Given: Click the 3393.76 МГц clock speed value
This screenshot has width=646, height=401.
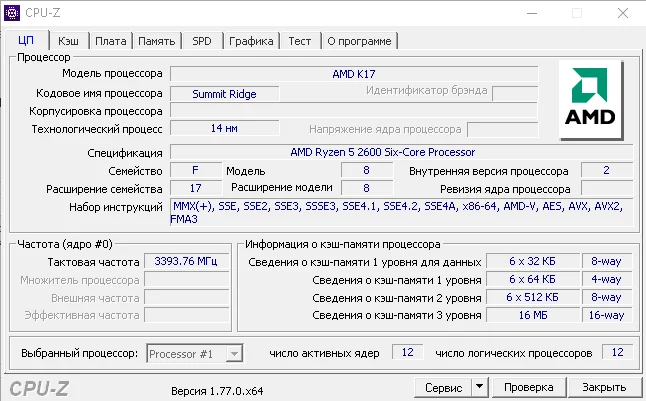Looking at the screenshot, I should click(x=186, y=261).
